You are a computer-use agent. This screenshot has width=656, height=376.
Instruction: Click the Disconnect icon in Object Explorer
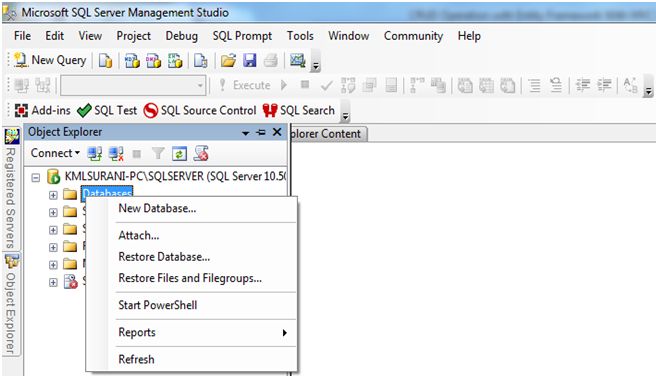pos(116,154)
